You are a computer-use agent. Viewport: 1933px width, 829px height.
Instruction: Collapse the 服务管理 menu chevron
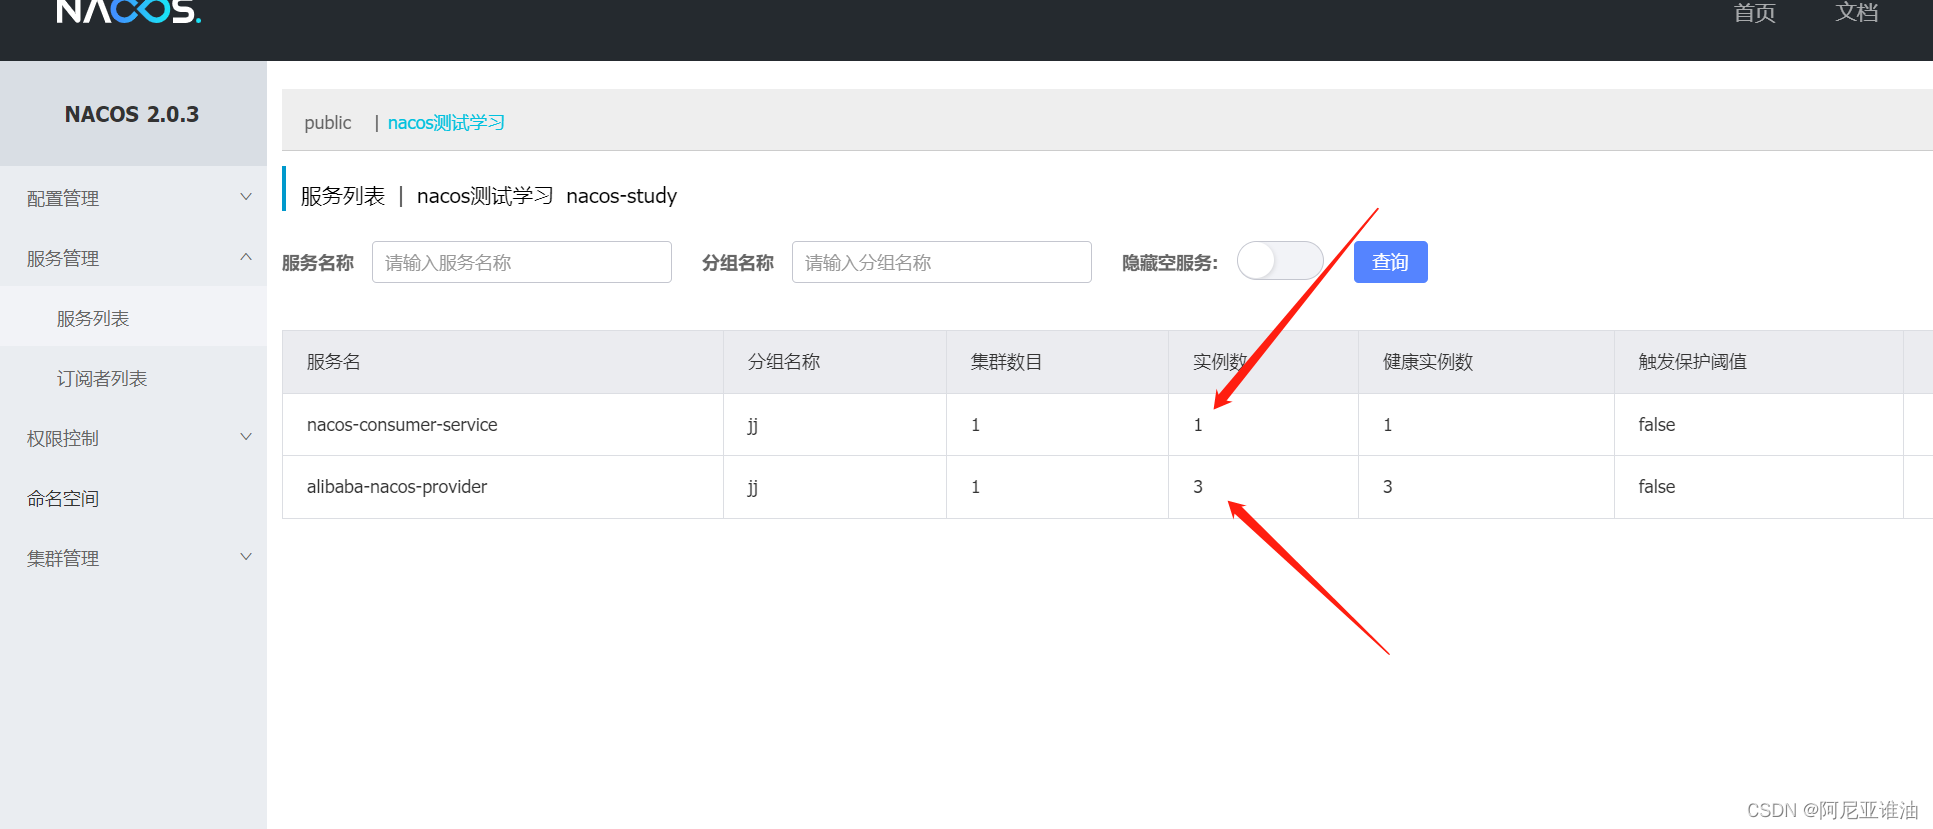click(x=246, y=257)
